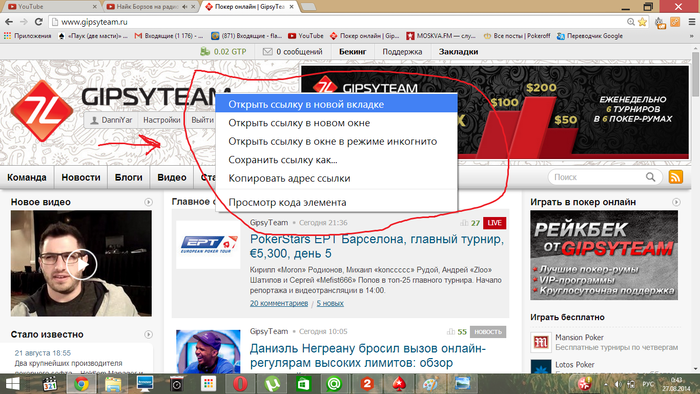Switch input language РУС indicator

pos(648,384)
